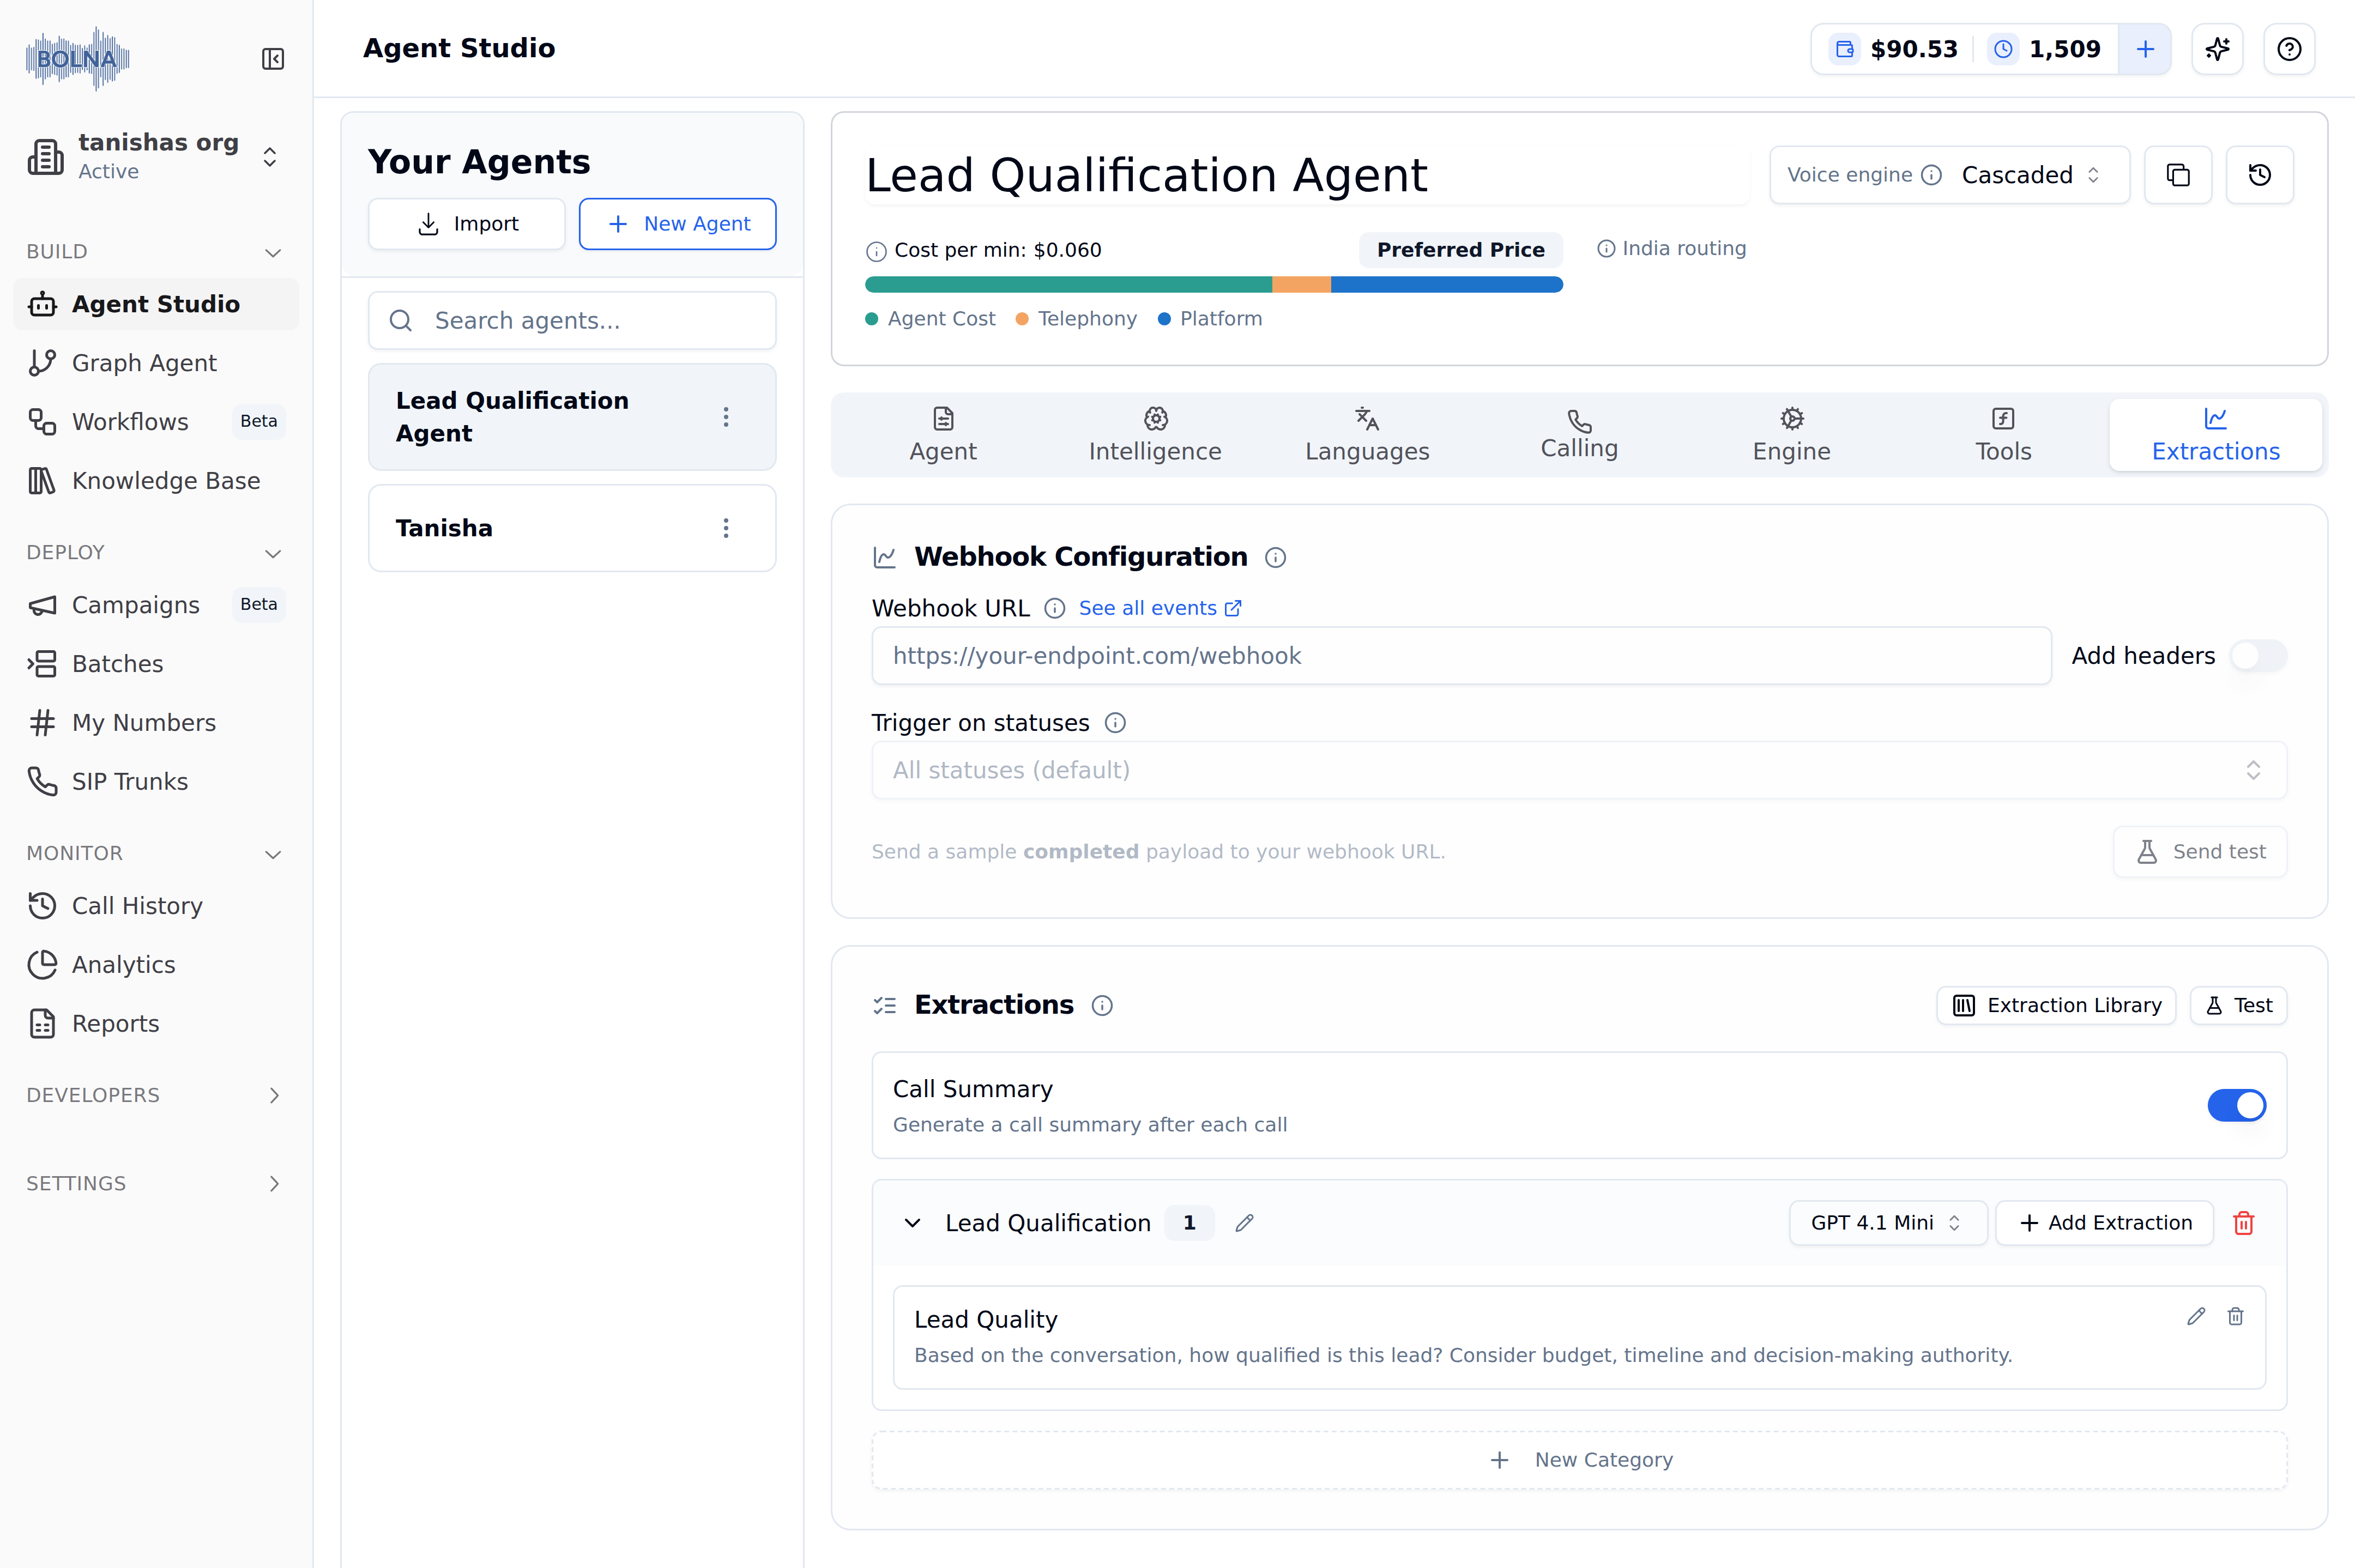
Task: Click the Search agents field
Action: coord(572,321)
